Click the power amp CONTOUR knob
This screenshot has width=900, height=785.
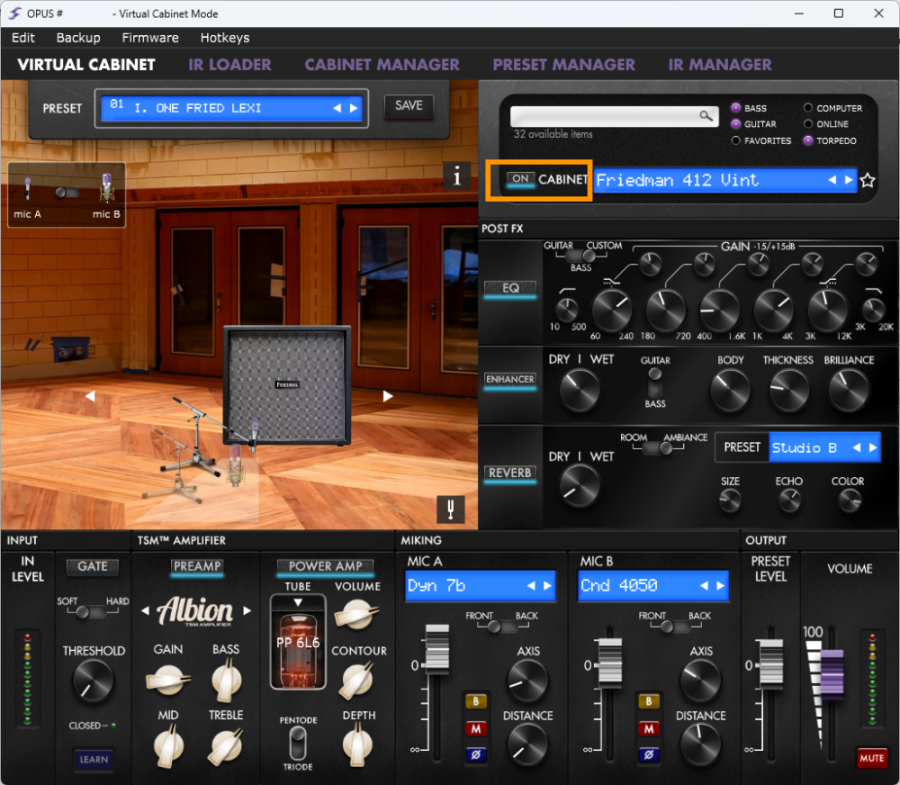pos(357,681)
